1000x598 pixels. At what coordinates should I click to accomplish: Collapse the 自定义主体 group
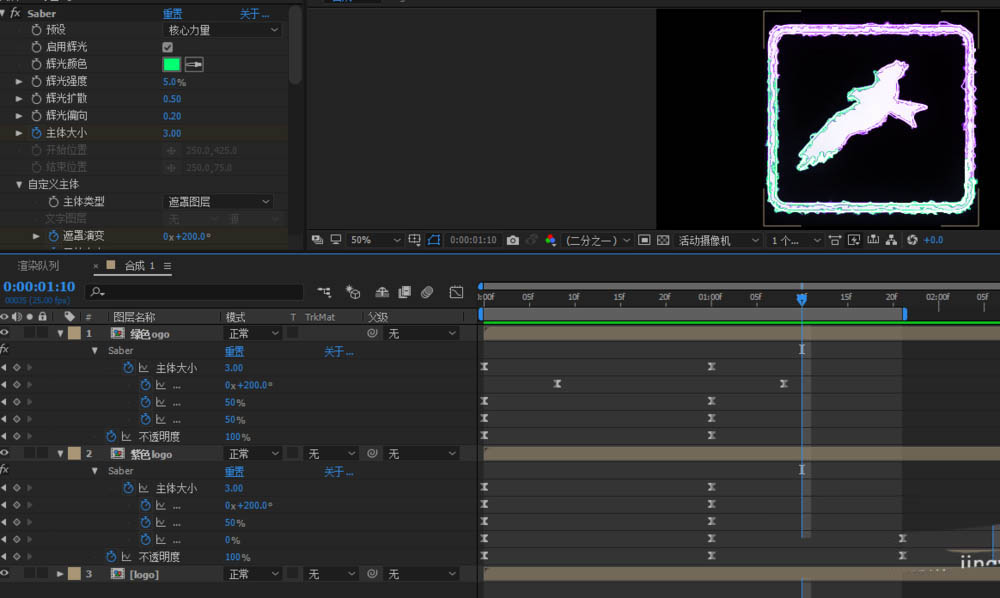click(19, 184)
